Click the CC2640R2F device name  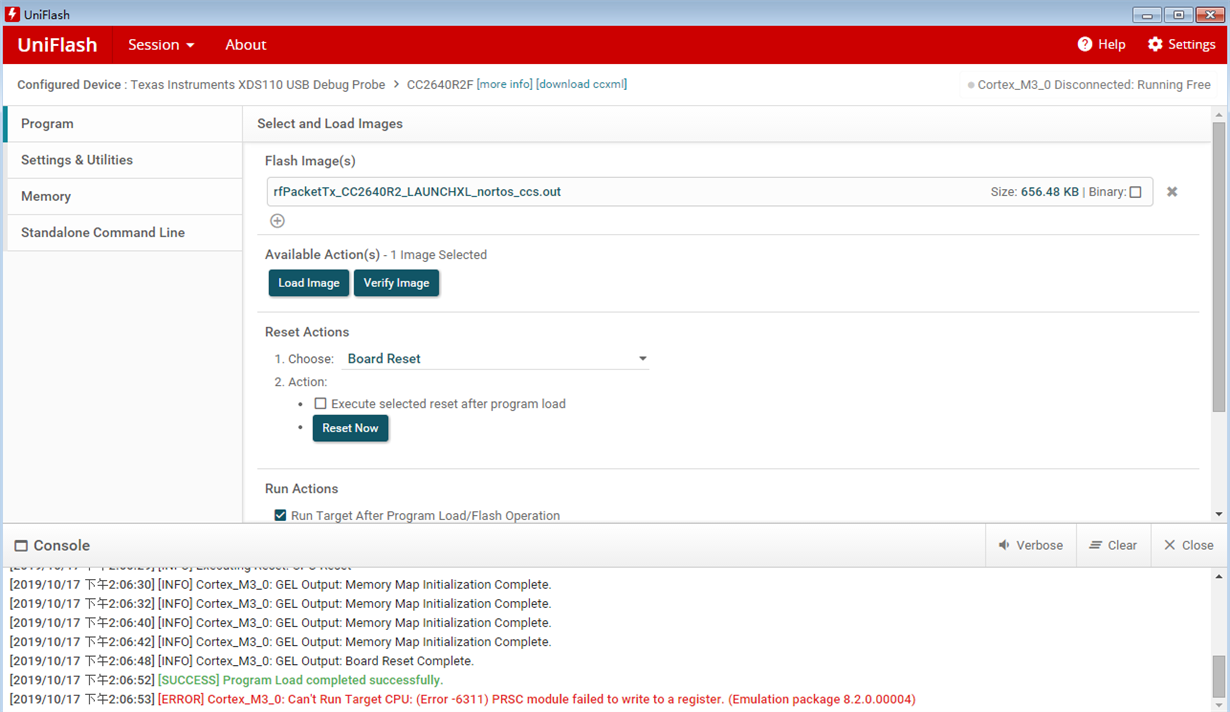[438, 85]
